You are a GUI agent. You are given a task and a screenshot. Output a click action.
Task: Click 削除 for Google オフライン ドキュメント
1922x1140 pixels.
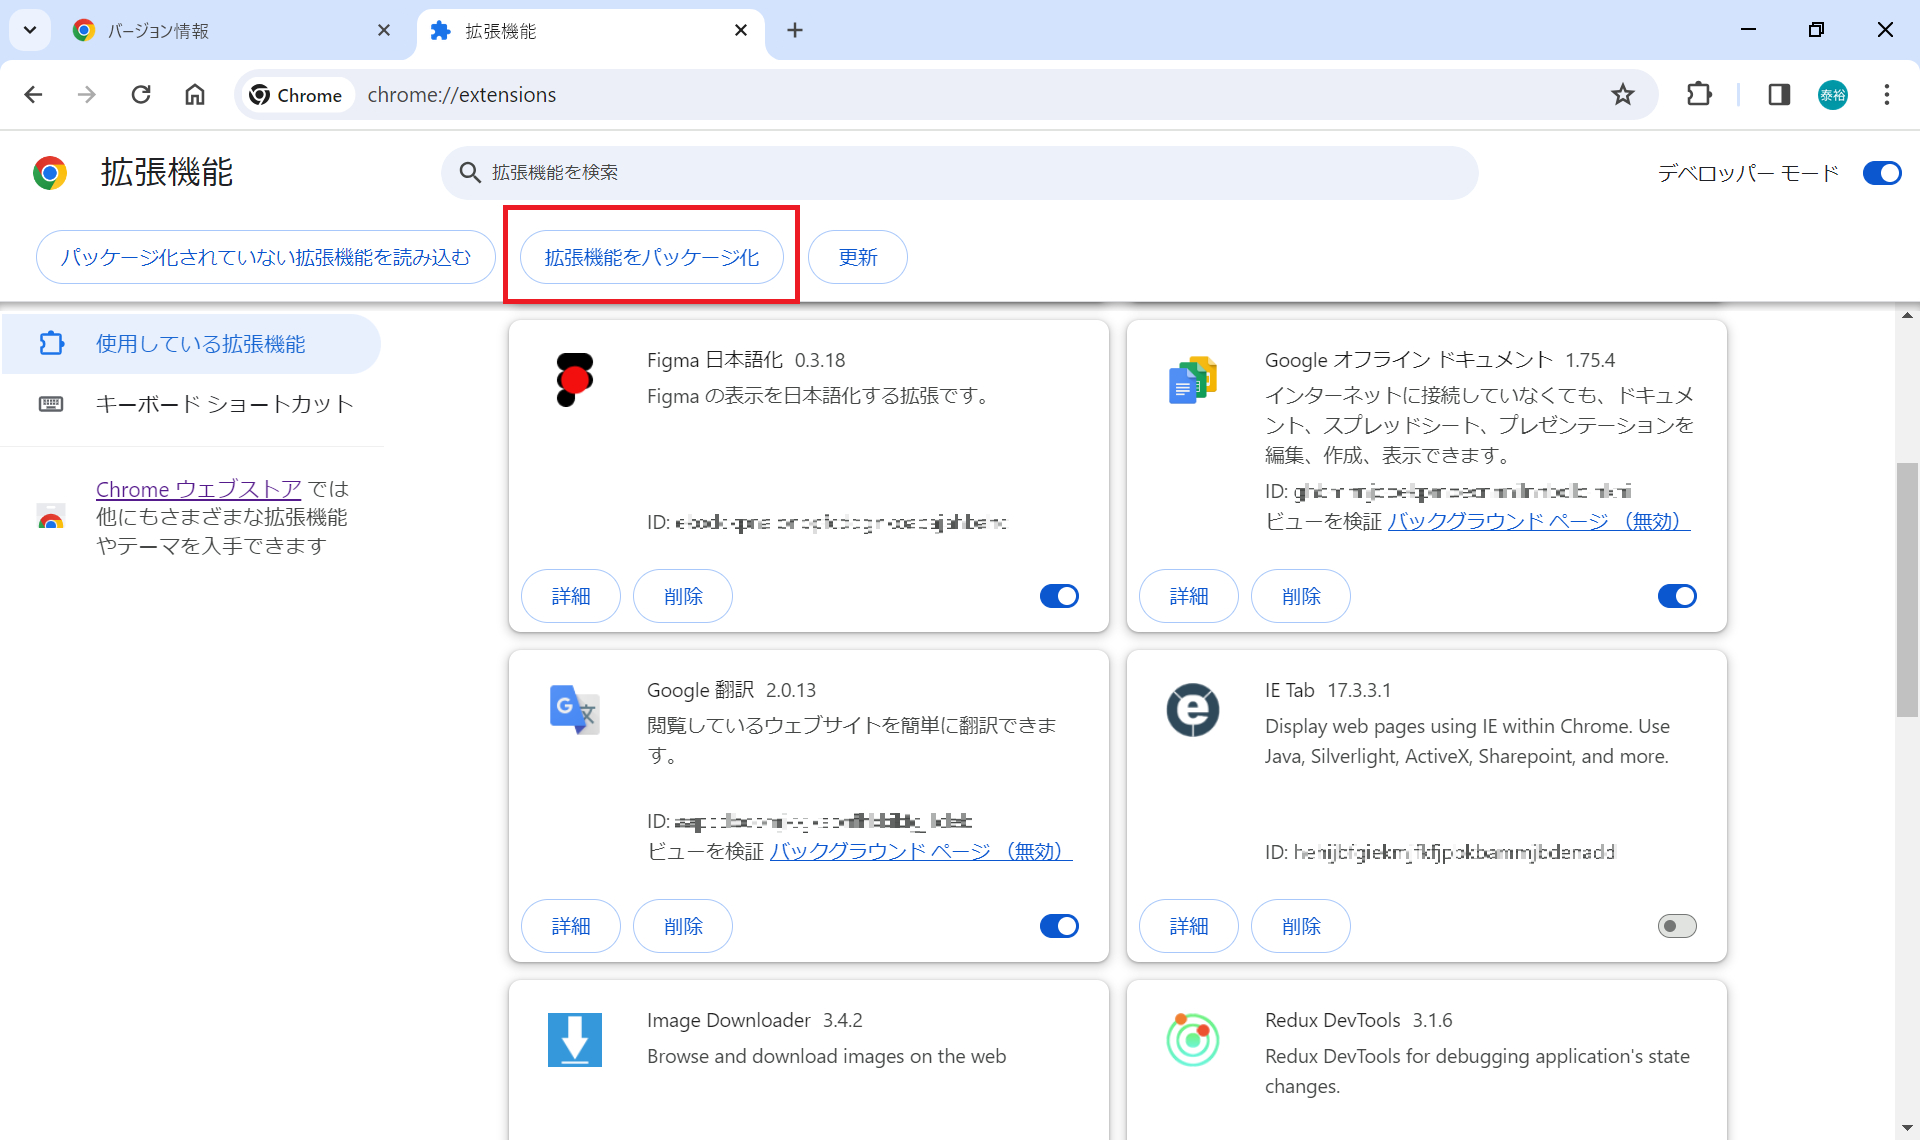click(x=1301, y=596)
